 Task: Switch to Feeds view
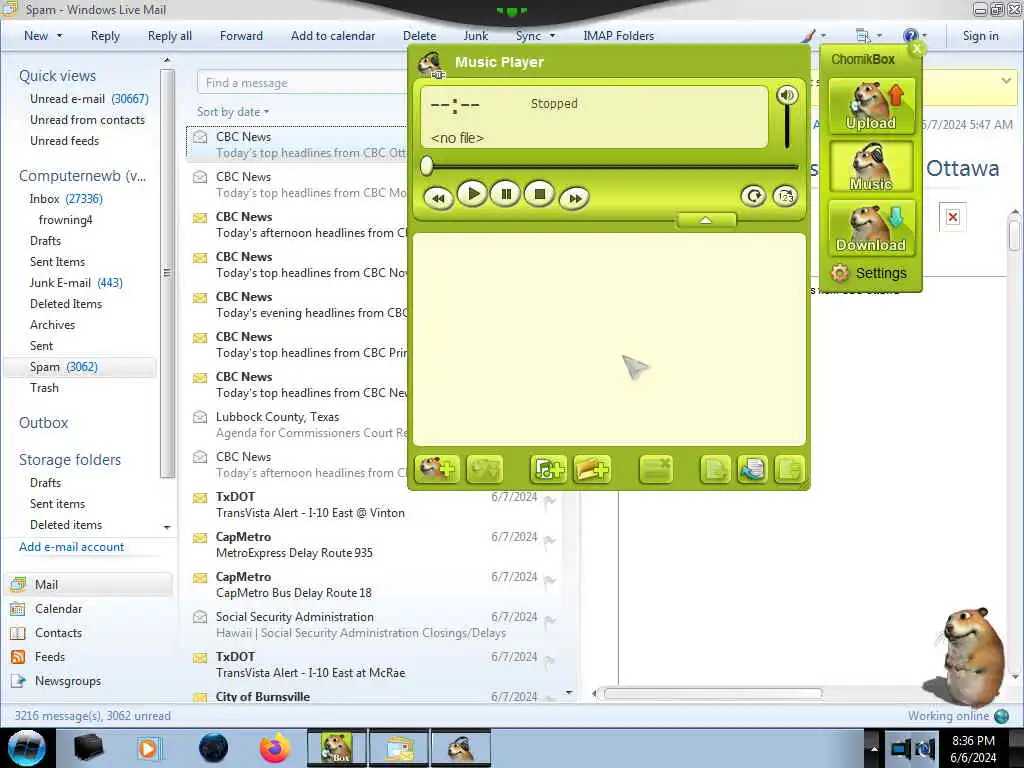click(50, 656)
